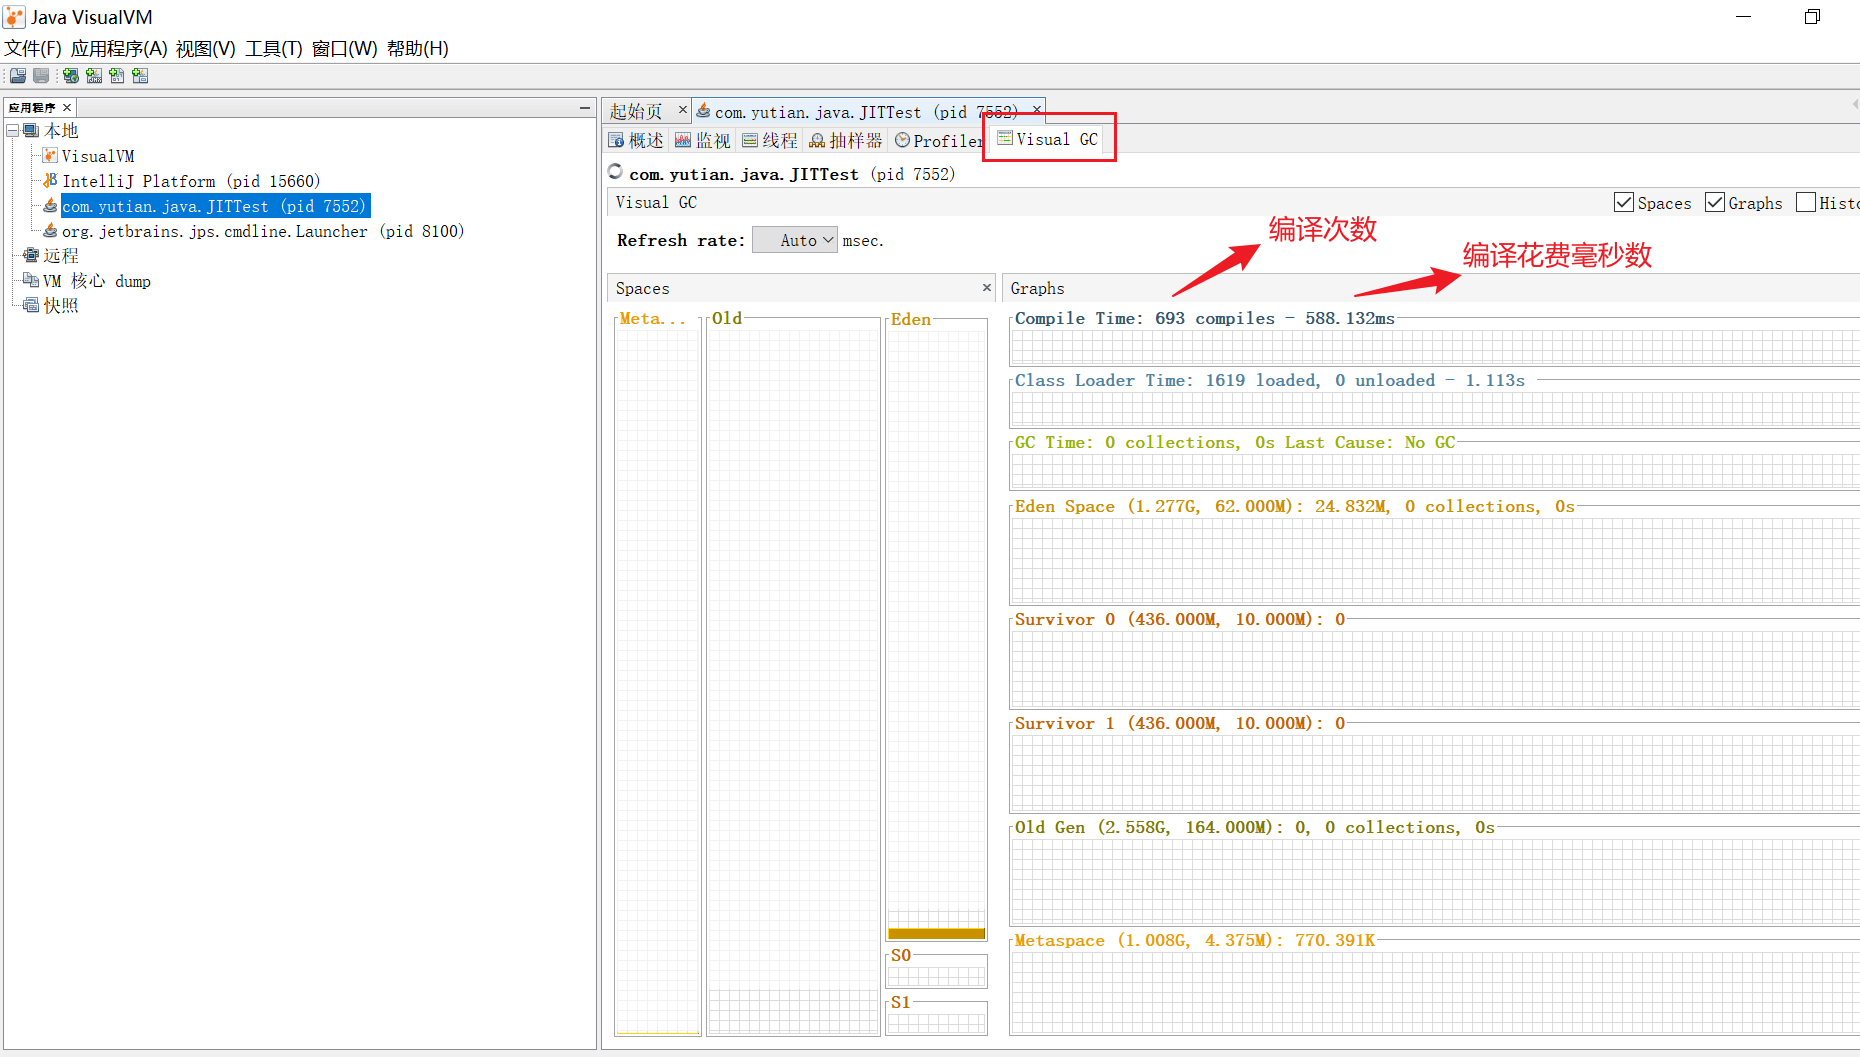Close the Spaces panel with its X icon
This screenshot has height=1057, width=1860.
pyautogui.click(x=986, y=288)
